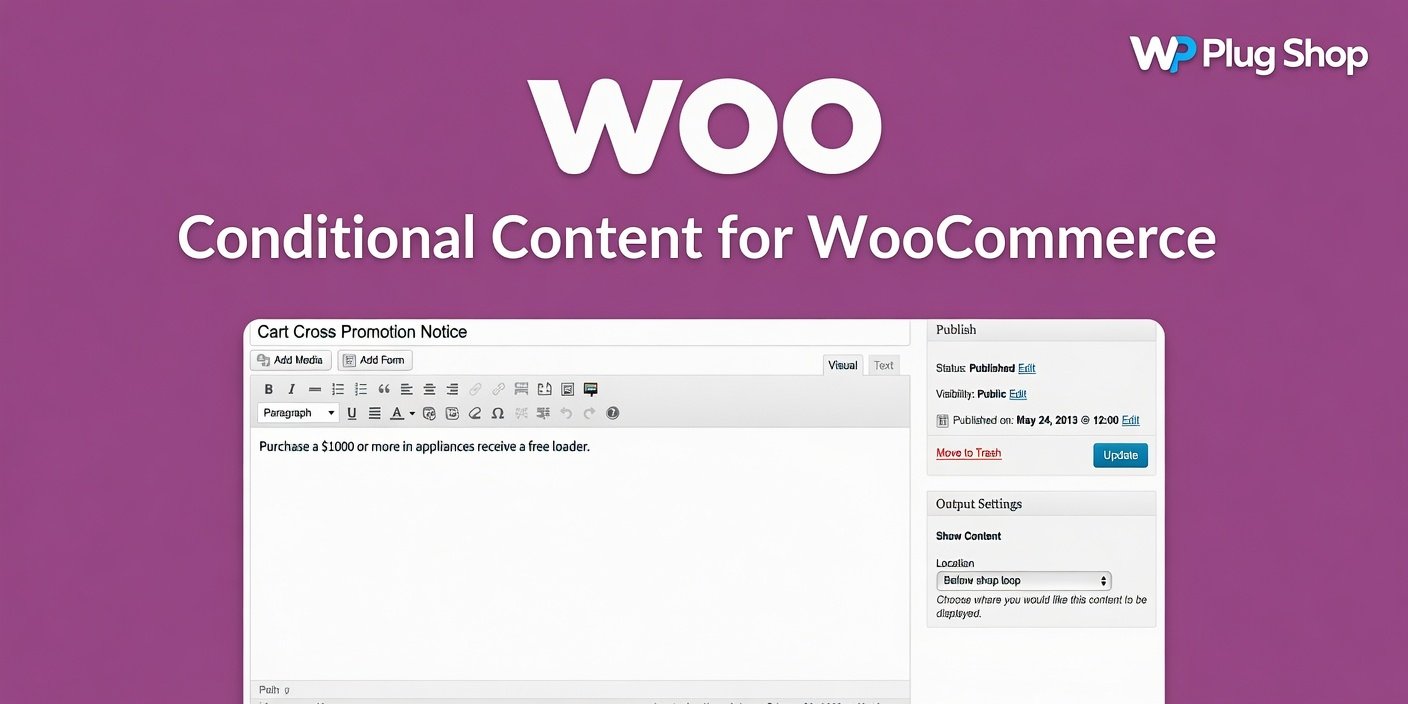The width and height of the screenshot is (1408, 704).
Task: Click the text color 'A' icon
Action: tap(397, 413)
